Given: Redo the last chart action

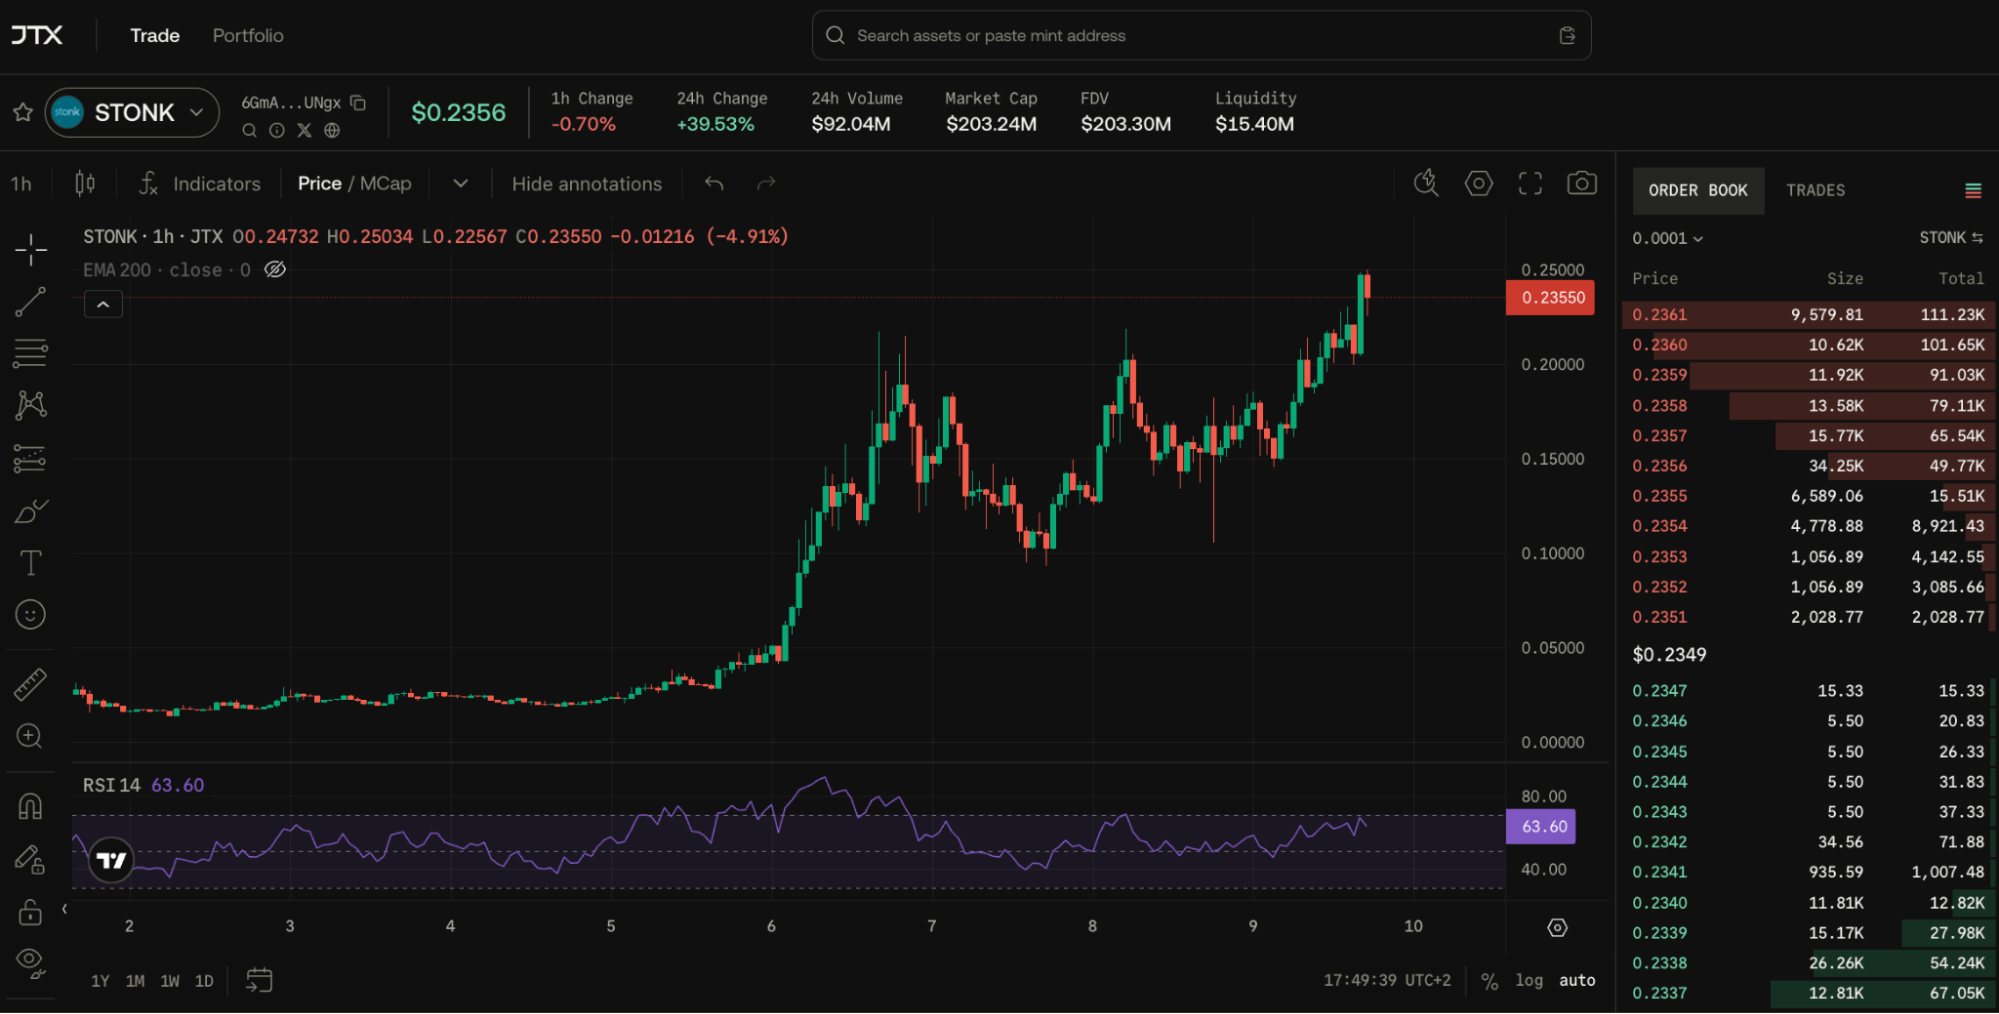Looking at the screenshot, I should [x=766, y=183].
